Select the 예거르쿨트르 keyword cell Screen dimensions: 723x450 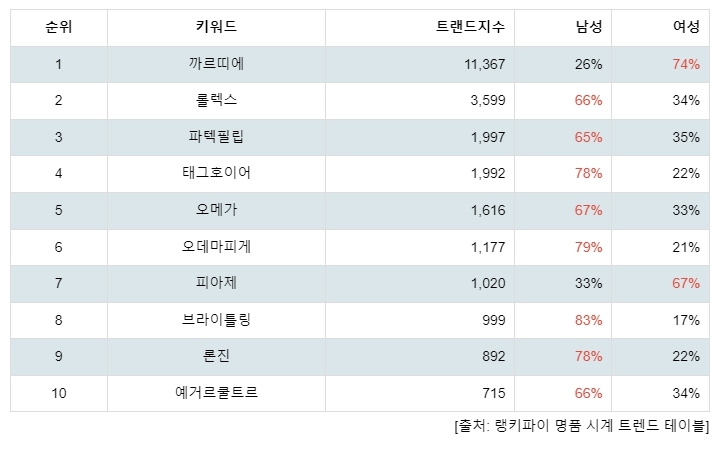[216, 393]
